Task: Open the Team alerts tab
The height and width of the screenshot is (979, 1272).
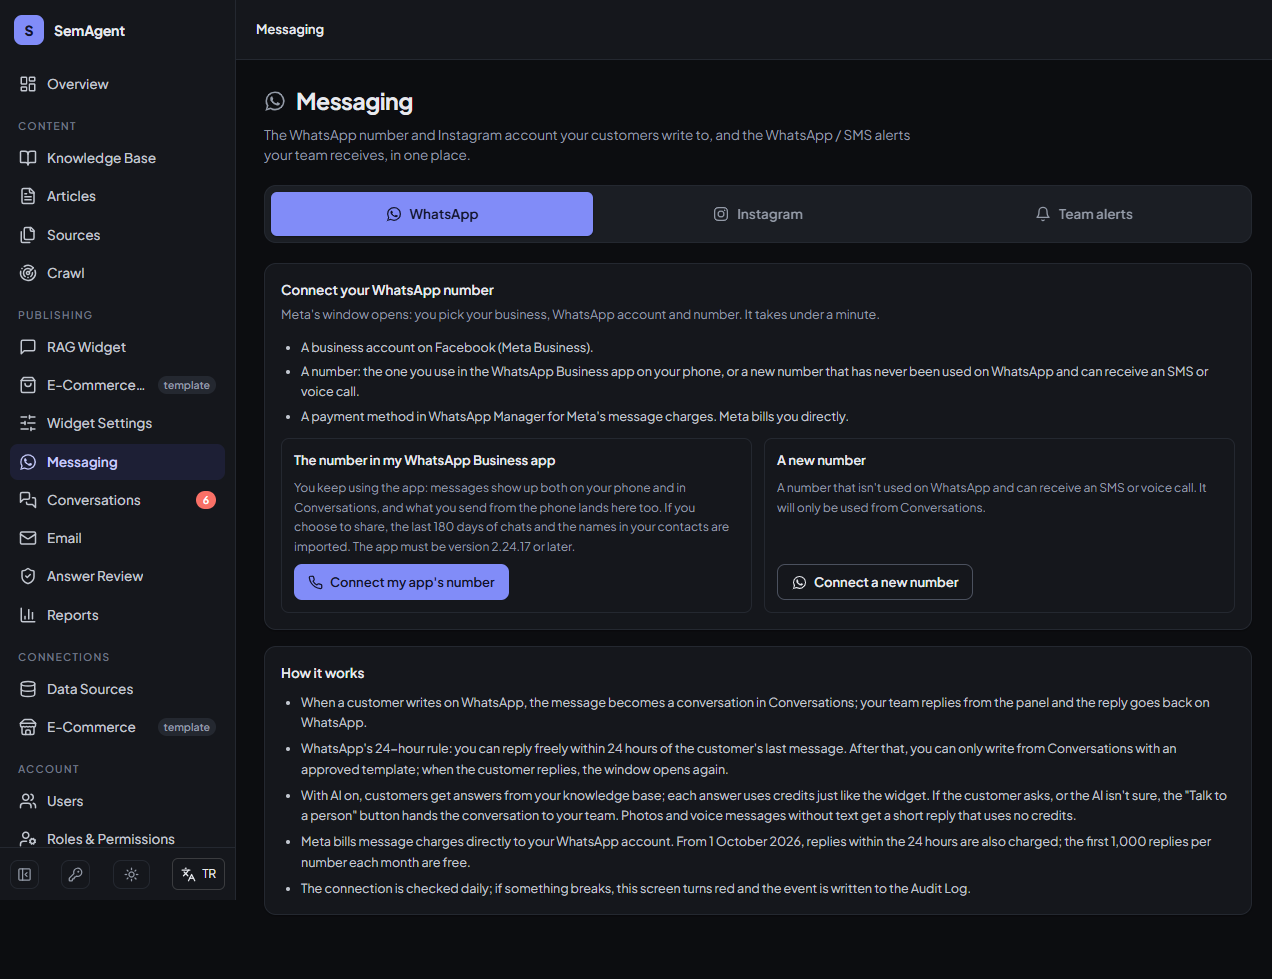Action: click(x=1084, y=214)
